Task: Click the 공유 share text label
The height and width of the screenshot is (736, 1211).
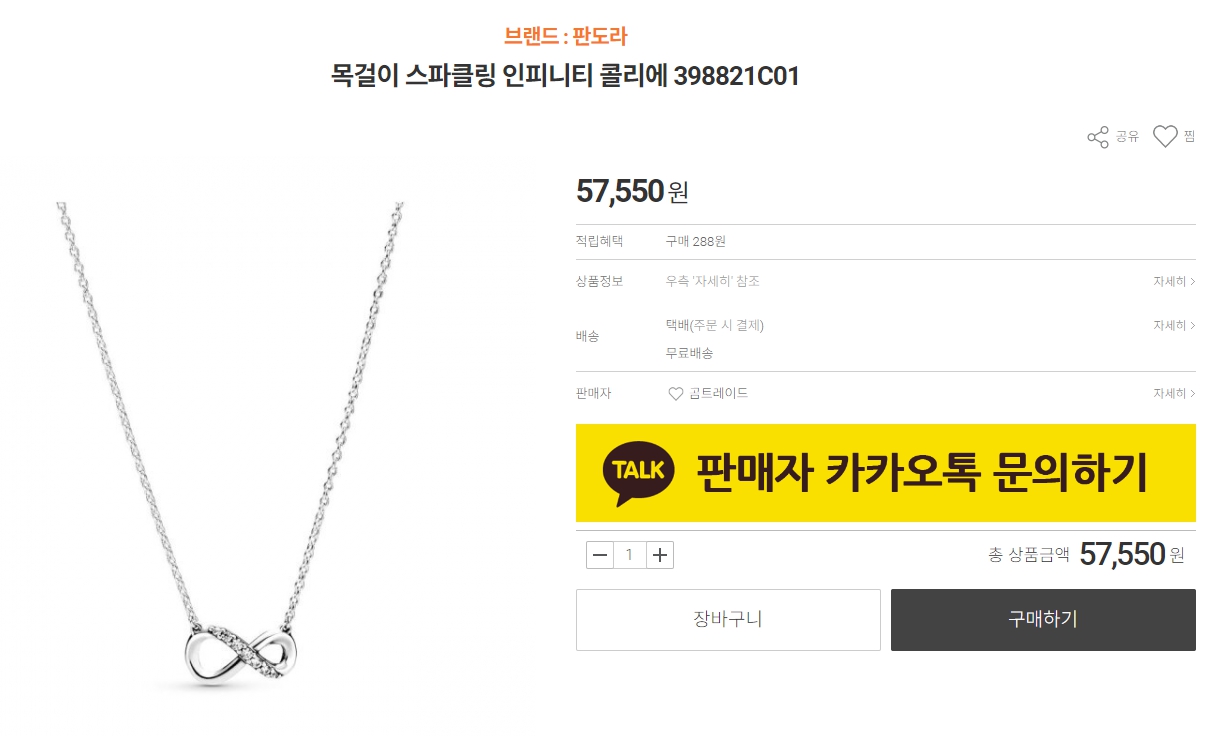Action: pyautogui.click(x=1127, y=137)
